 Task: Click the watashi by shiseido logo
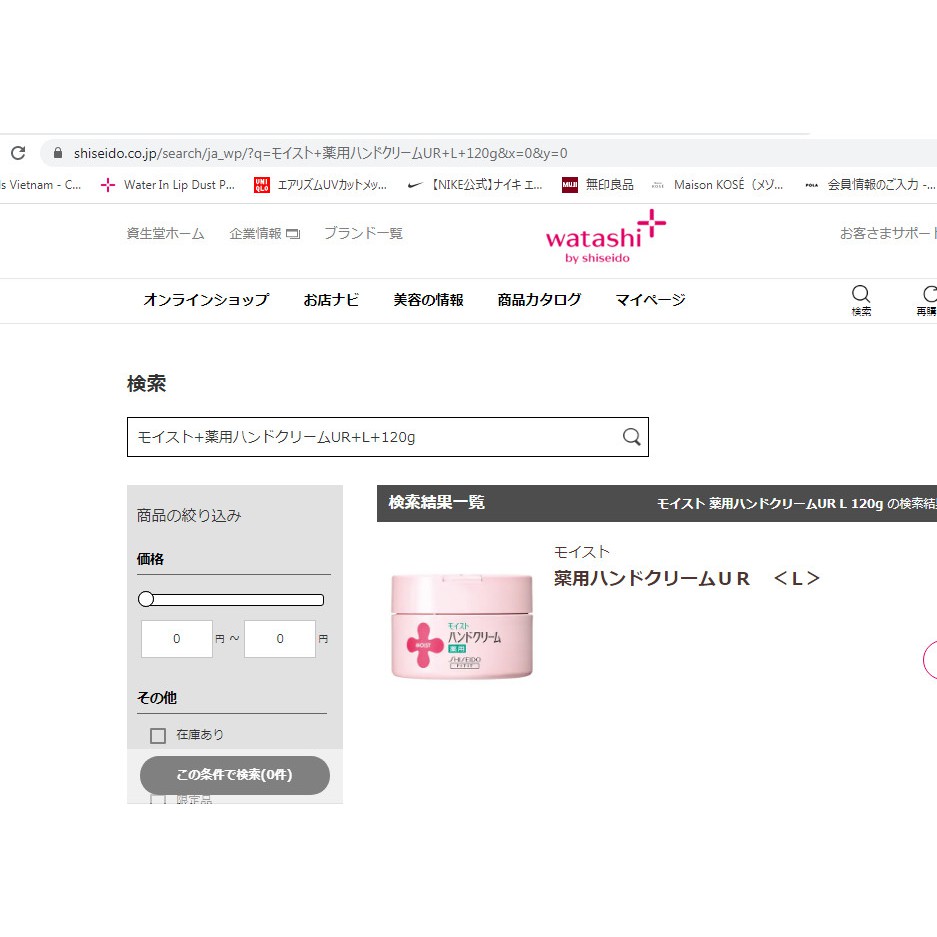[604, 237]
